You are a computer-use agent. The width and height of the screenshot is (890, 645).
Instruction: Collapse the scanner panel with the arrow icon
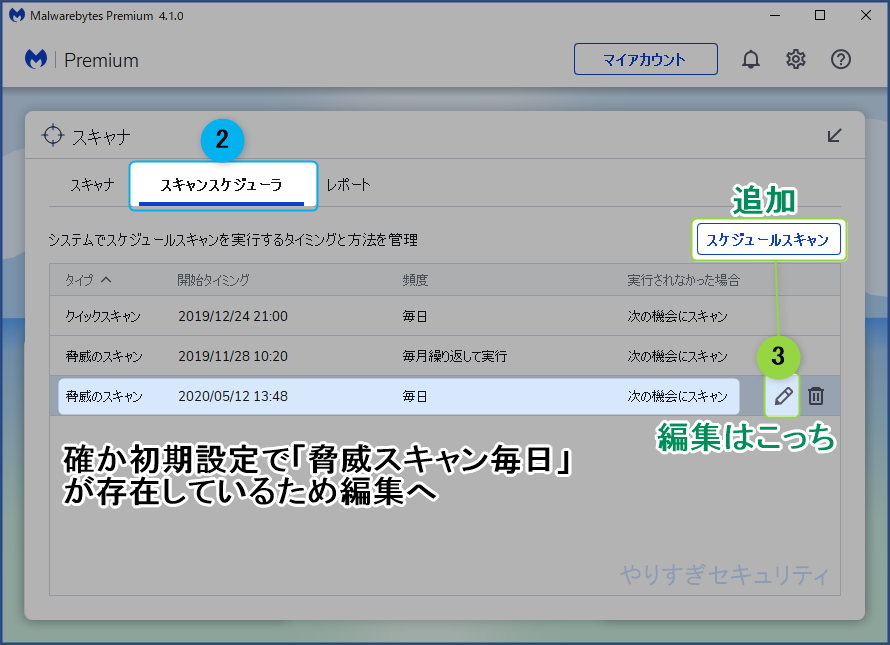834,135
